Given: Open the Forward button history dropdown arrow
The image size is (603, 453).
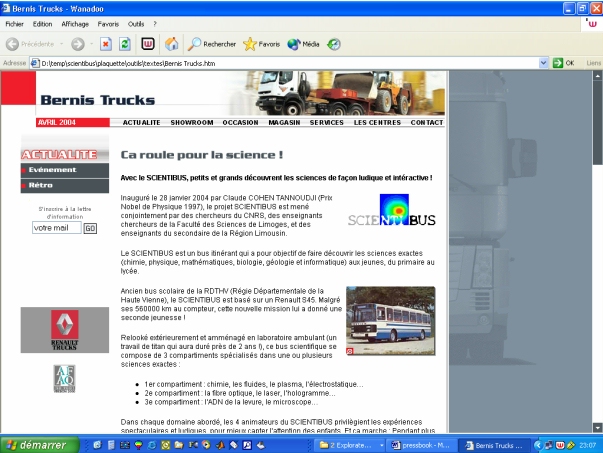Looking at the screenshot, I should pos(91,44).
